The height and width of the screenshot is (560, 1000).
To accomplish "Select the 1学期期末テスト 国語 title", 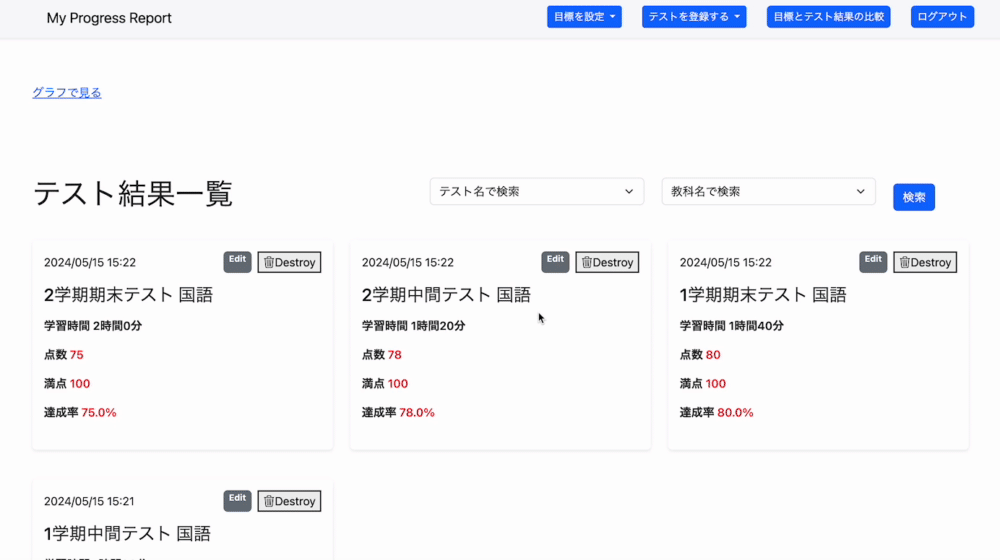I will [x=763, y=295].
